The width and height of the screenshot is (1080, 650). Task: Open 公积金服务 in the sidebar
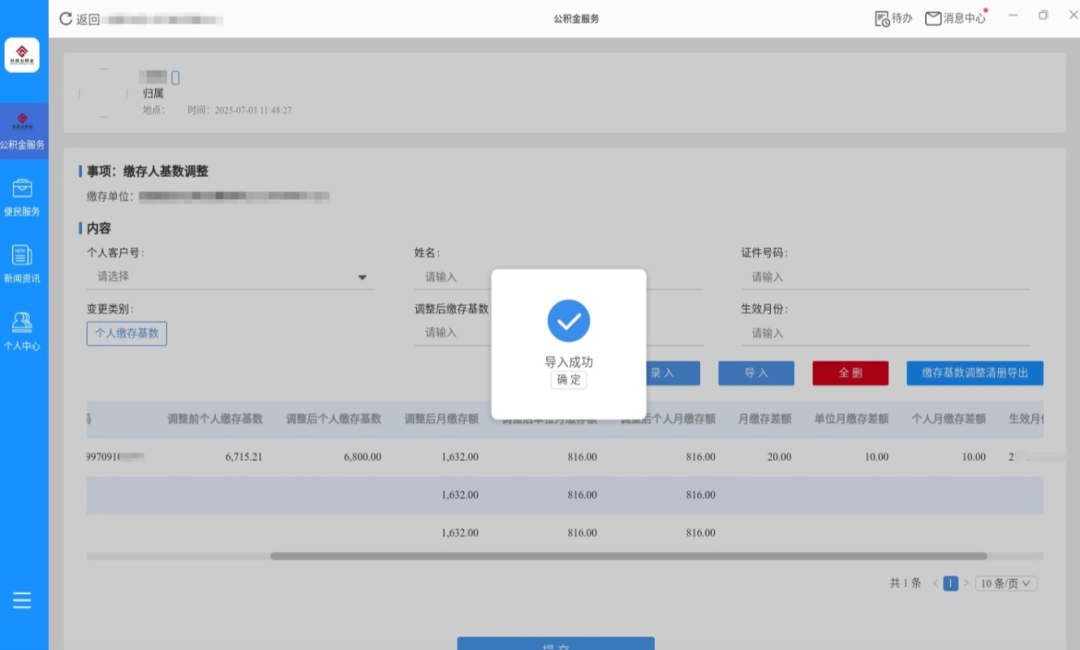23,131
